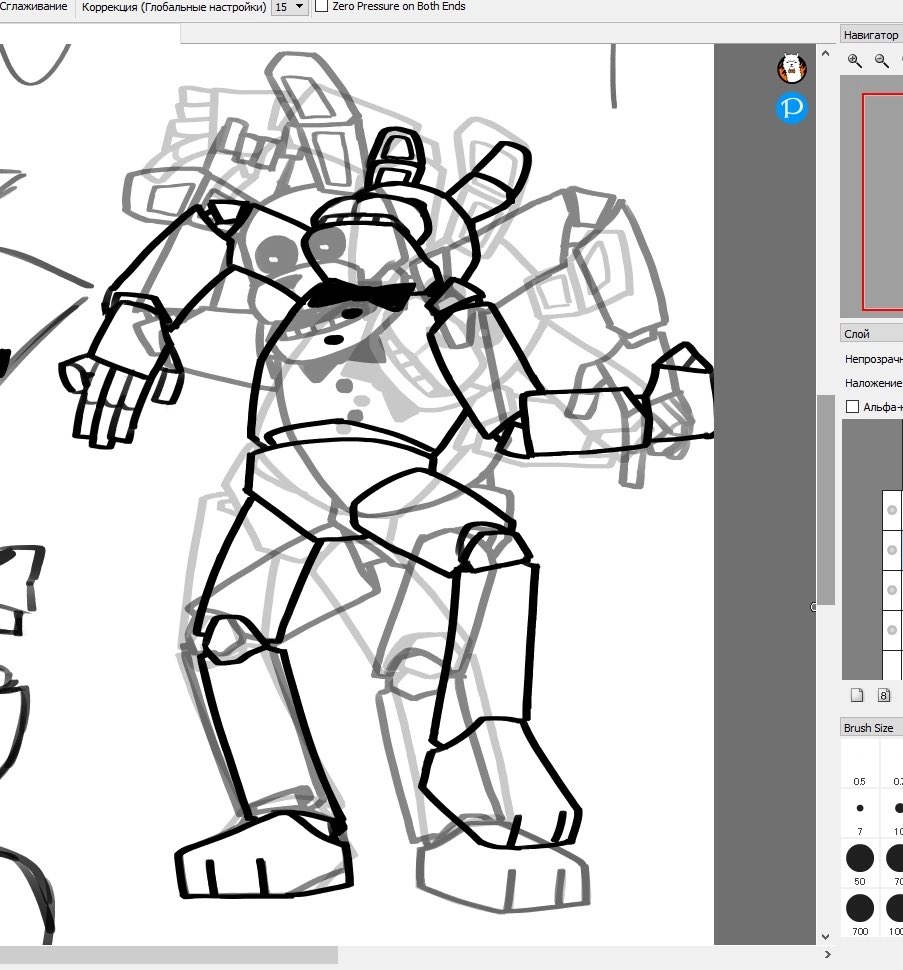
Task: Create a new normal layer with the blank page icon
Action: click(857, 695)
